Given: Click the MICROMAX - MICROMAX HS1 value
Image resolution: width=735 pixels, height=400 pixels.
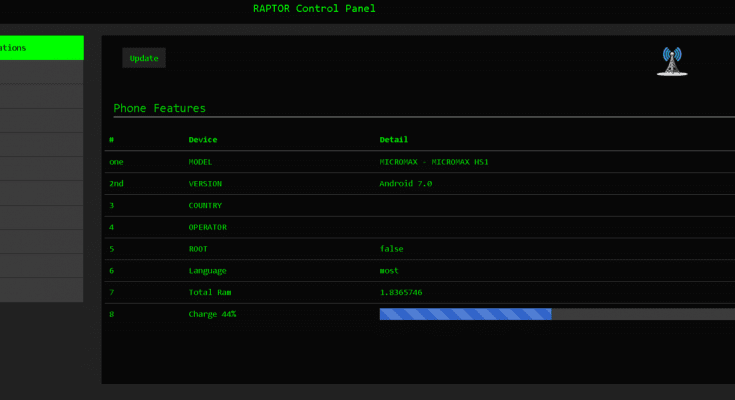Looking at the screenshot, I should pos(433,162).
